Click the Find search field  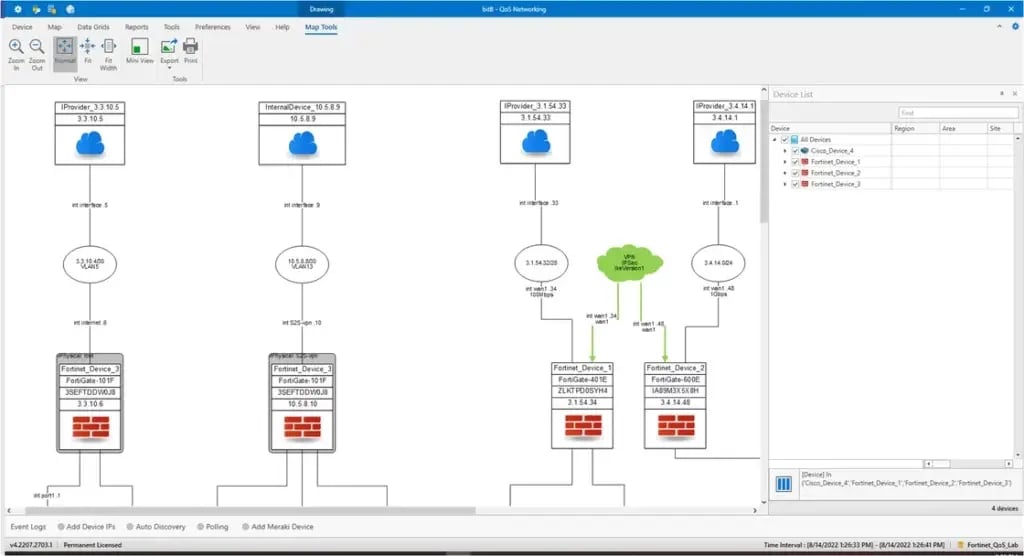pyautogui.click(x=954, y=113)
